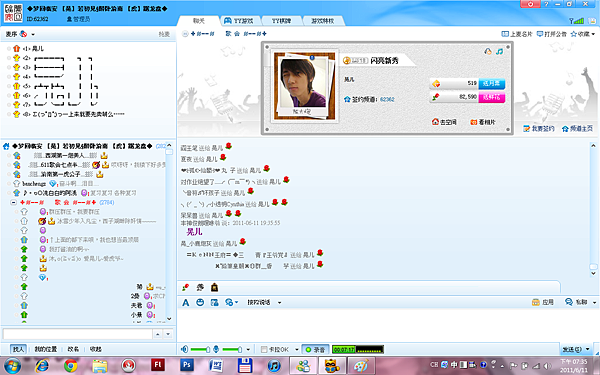Click the 抢麦 grab mic button
Screen dimensions: 600x375
(x=164, y=34)
